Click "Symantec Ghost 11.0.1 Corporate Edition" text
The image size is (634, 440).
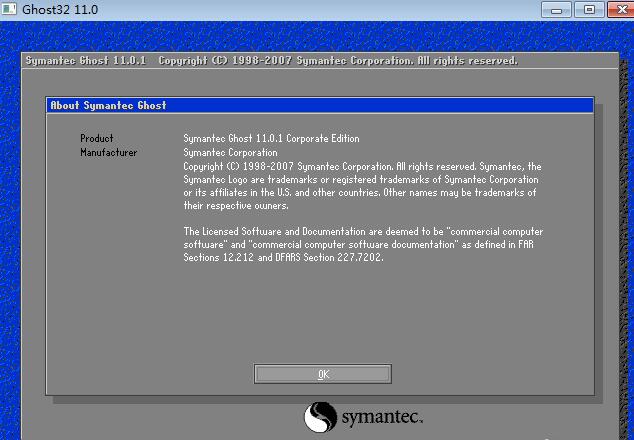(x=271, y=138)
